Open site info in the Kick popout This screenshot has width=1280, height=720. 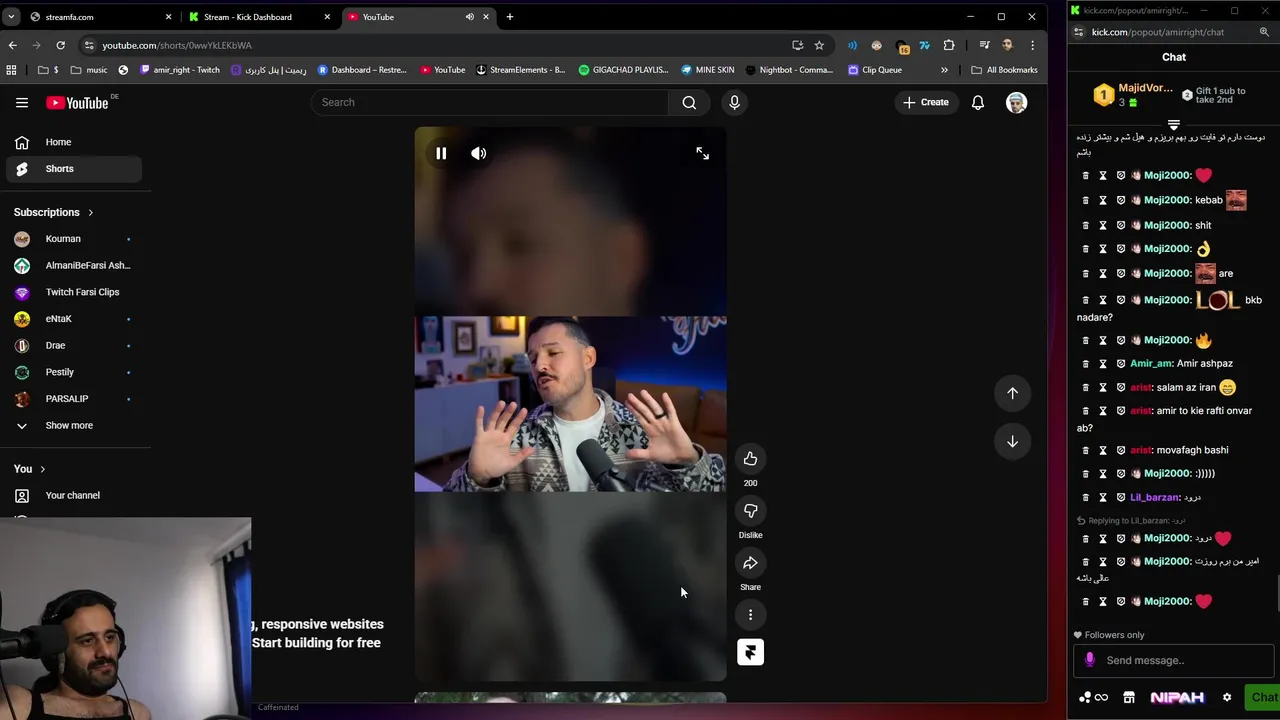click(x=1078, y=32)
